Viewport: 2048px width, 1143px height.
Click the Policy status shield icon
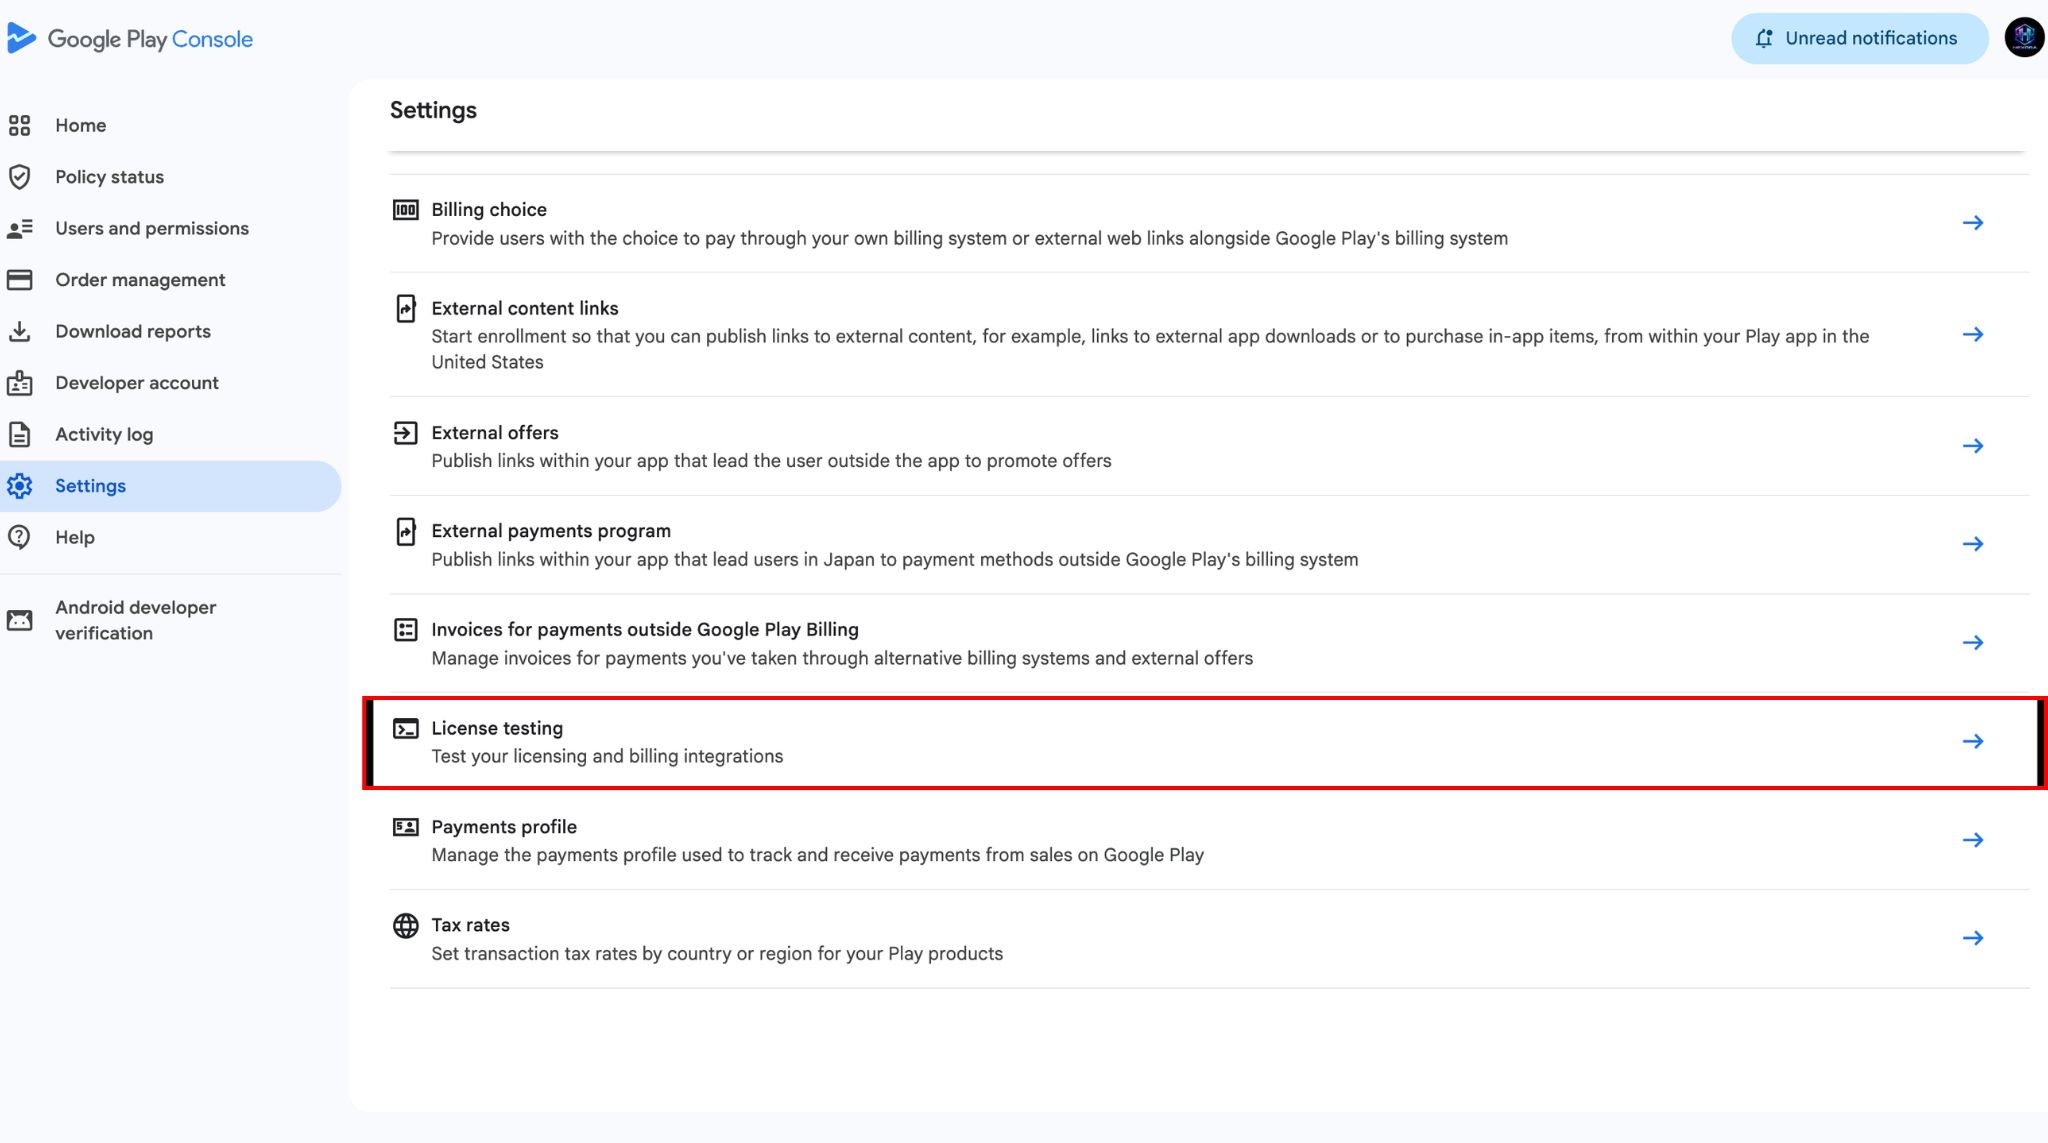pos(19,177)
